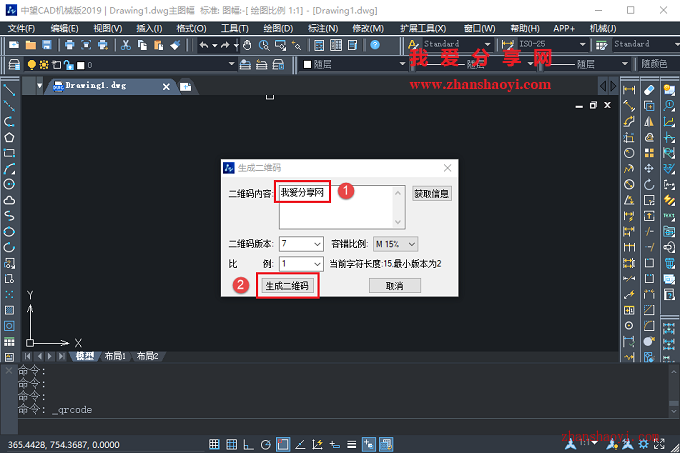Click the white layer color swatch

click(81, 65)
